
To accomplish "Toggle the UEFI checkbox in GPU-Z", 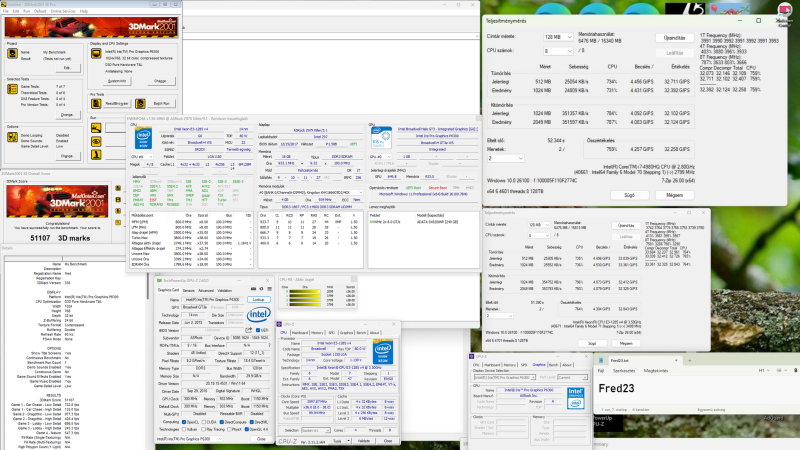I will tap(258, 330).
